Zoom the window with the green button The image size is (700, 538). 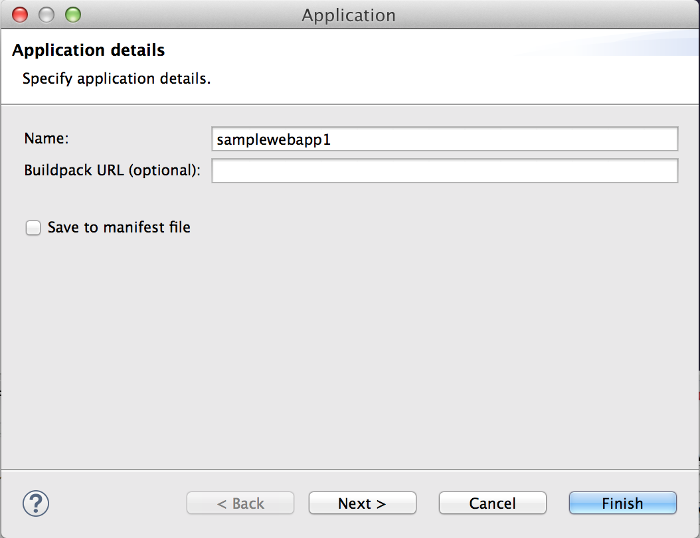click(72, 15)
